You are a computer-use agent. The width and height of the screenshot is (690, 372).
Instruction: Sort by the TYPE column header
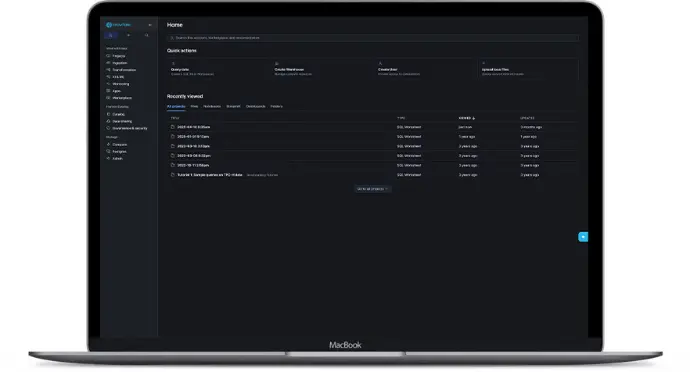[401, 118]
